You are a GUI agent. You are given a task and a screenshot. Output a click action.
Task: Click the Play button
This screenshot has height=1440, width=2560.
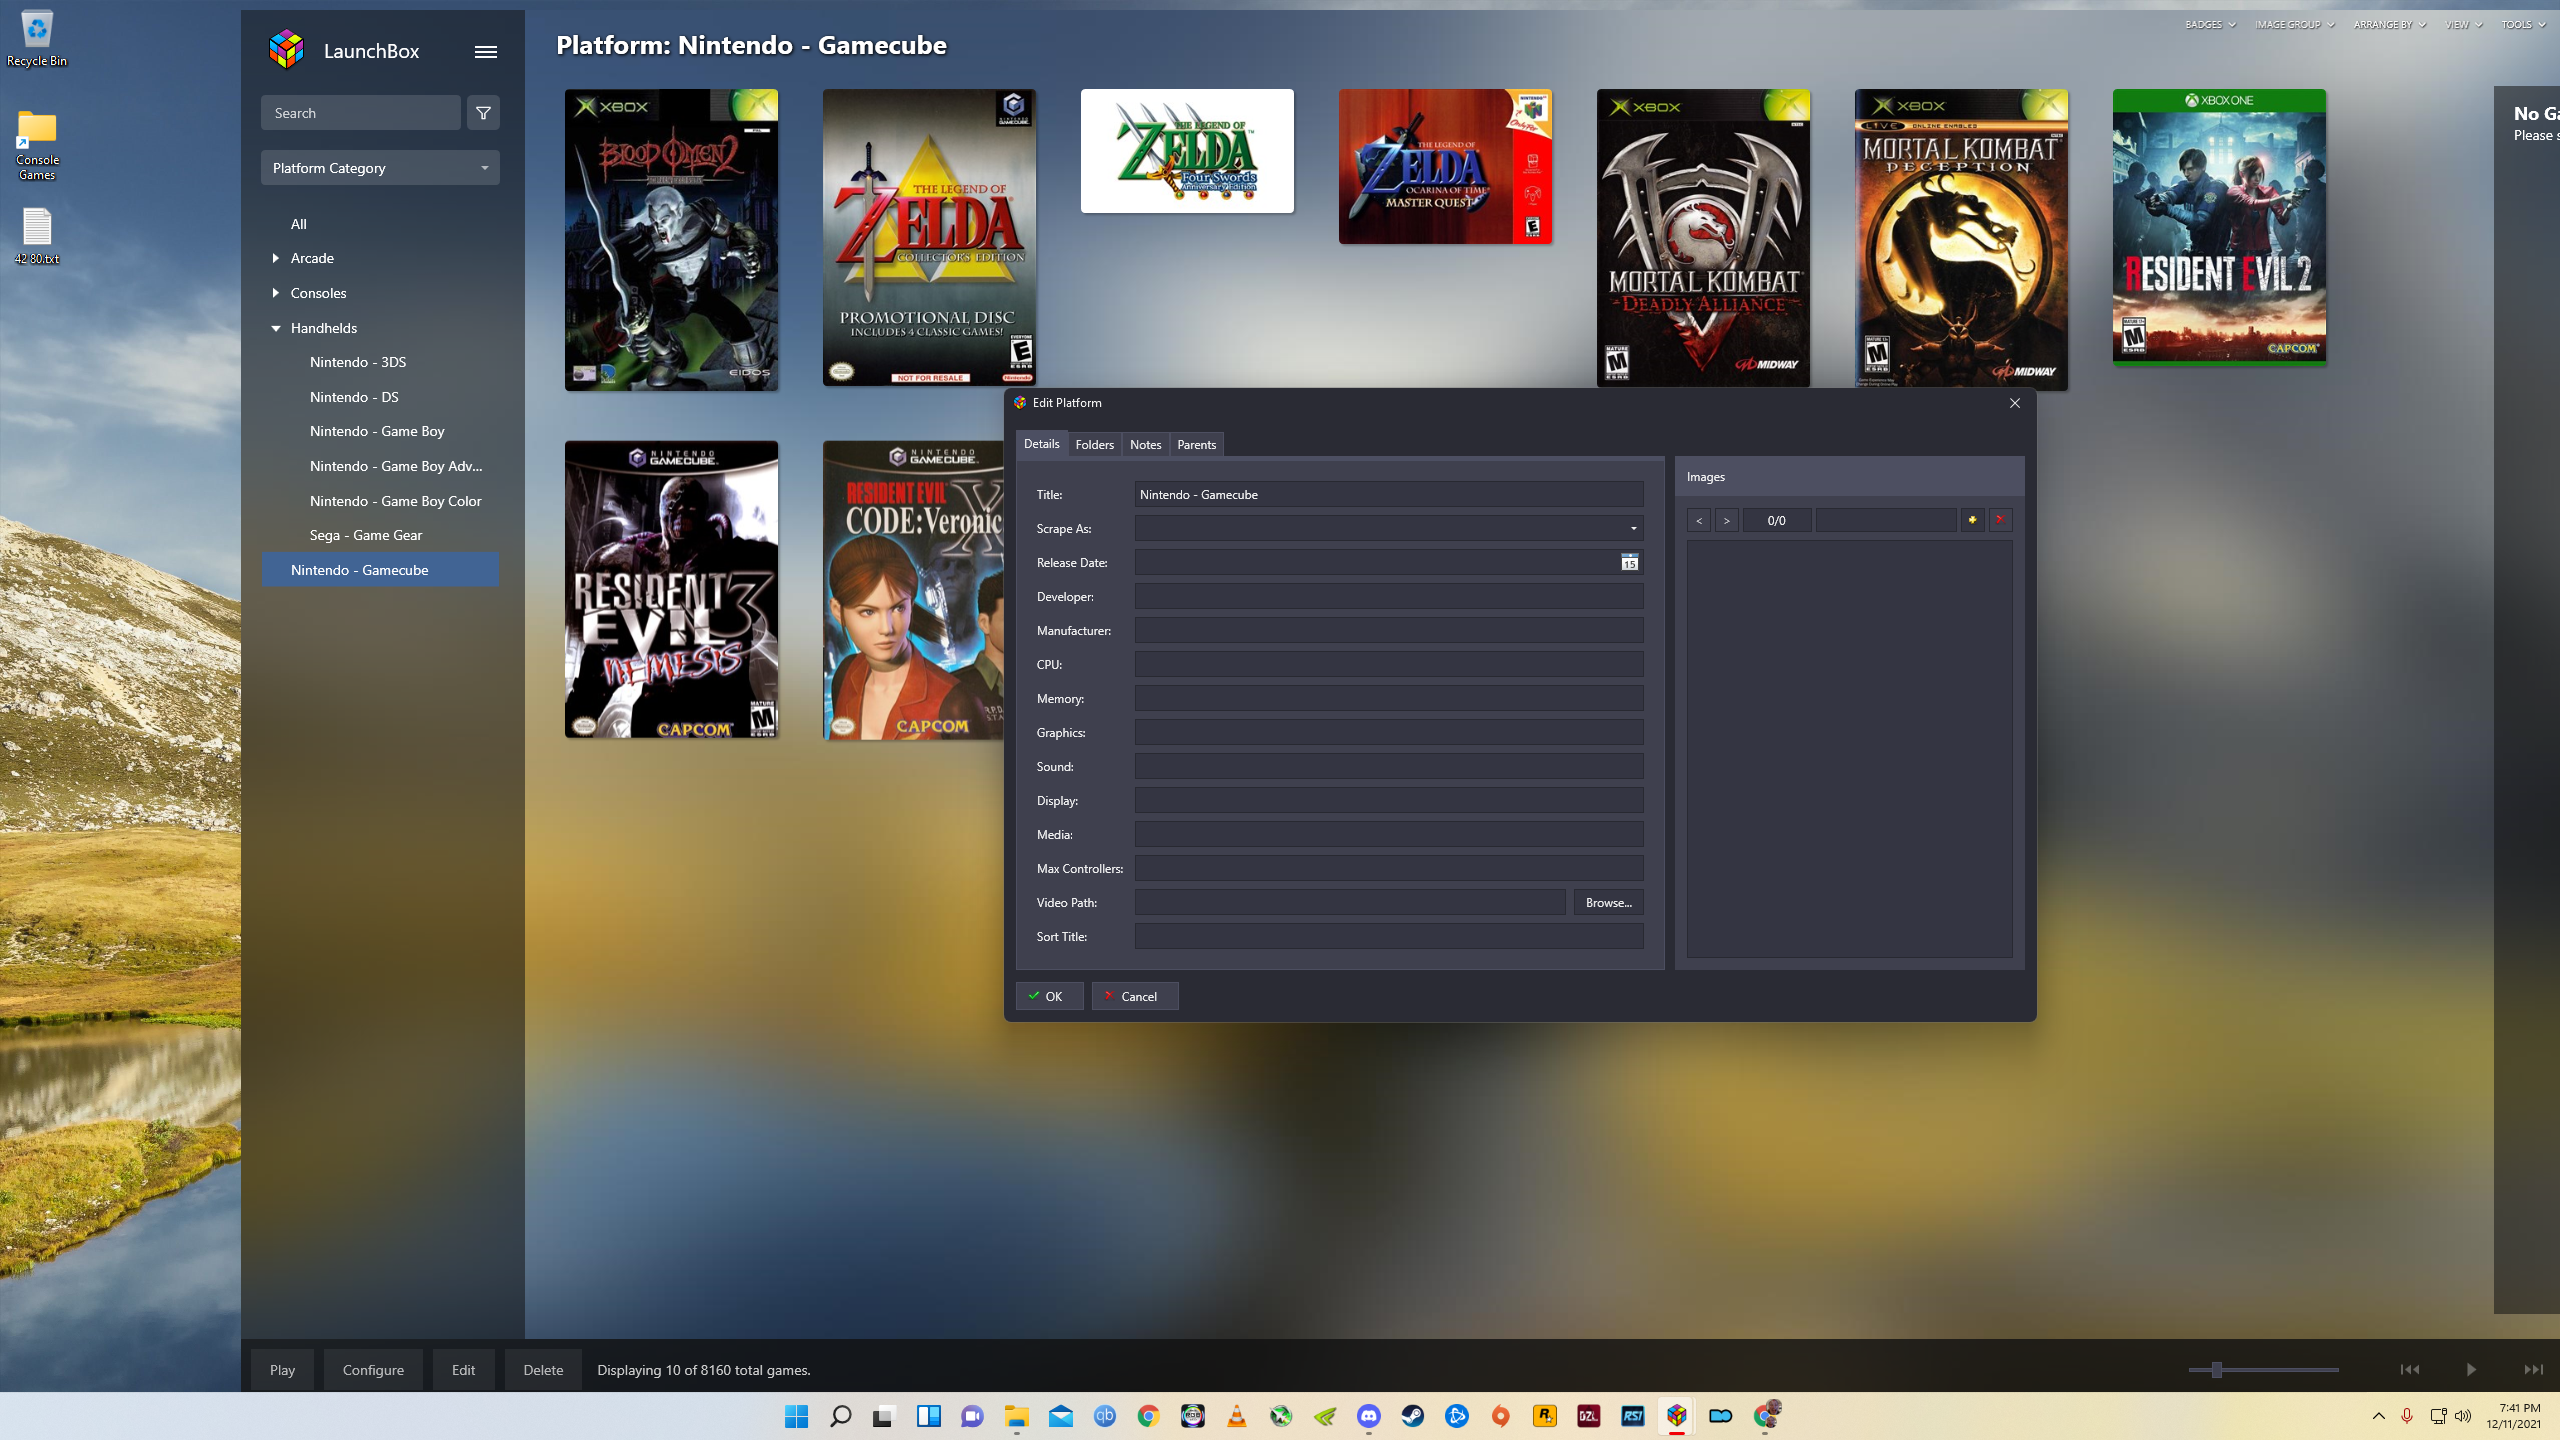tap(282, 1370)
